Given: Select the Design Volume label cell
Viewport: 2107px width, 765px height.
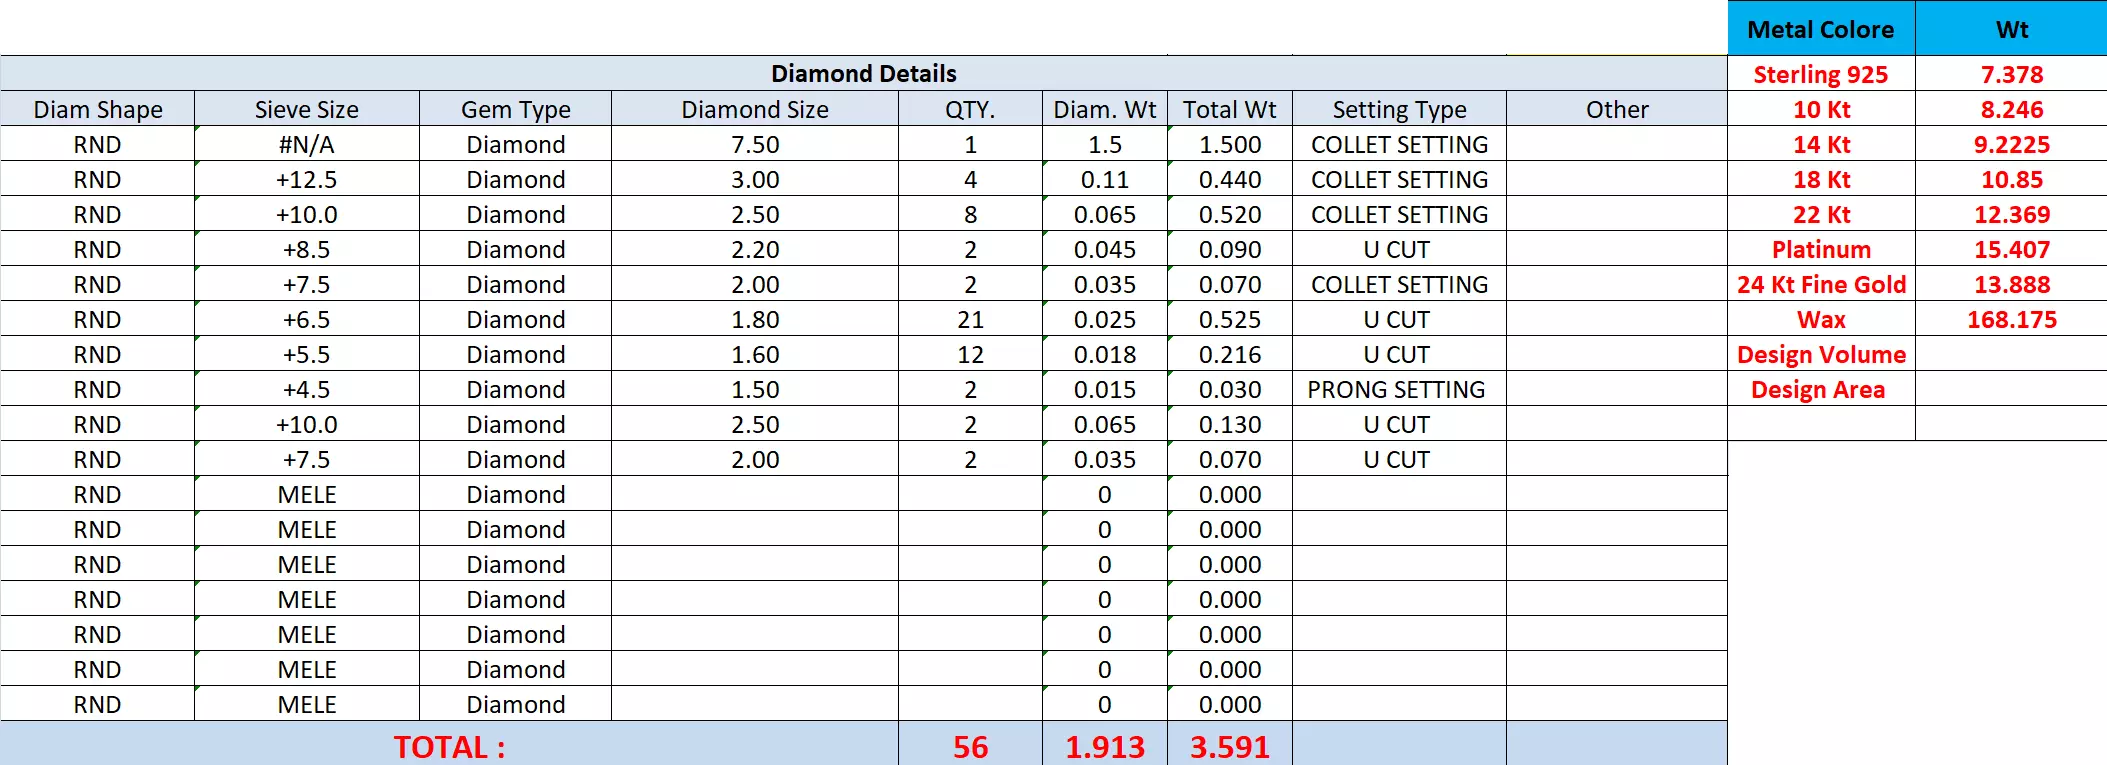Looking at the screenshot, I should point(1820,355).
